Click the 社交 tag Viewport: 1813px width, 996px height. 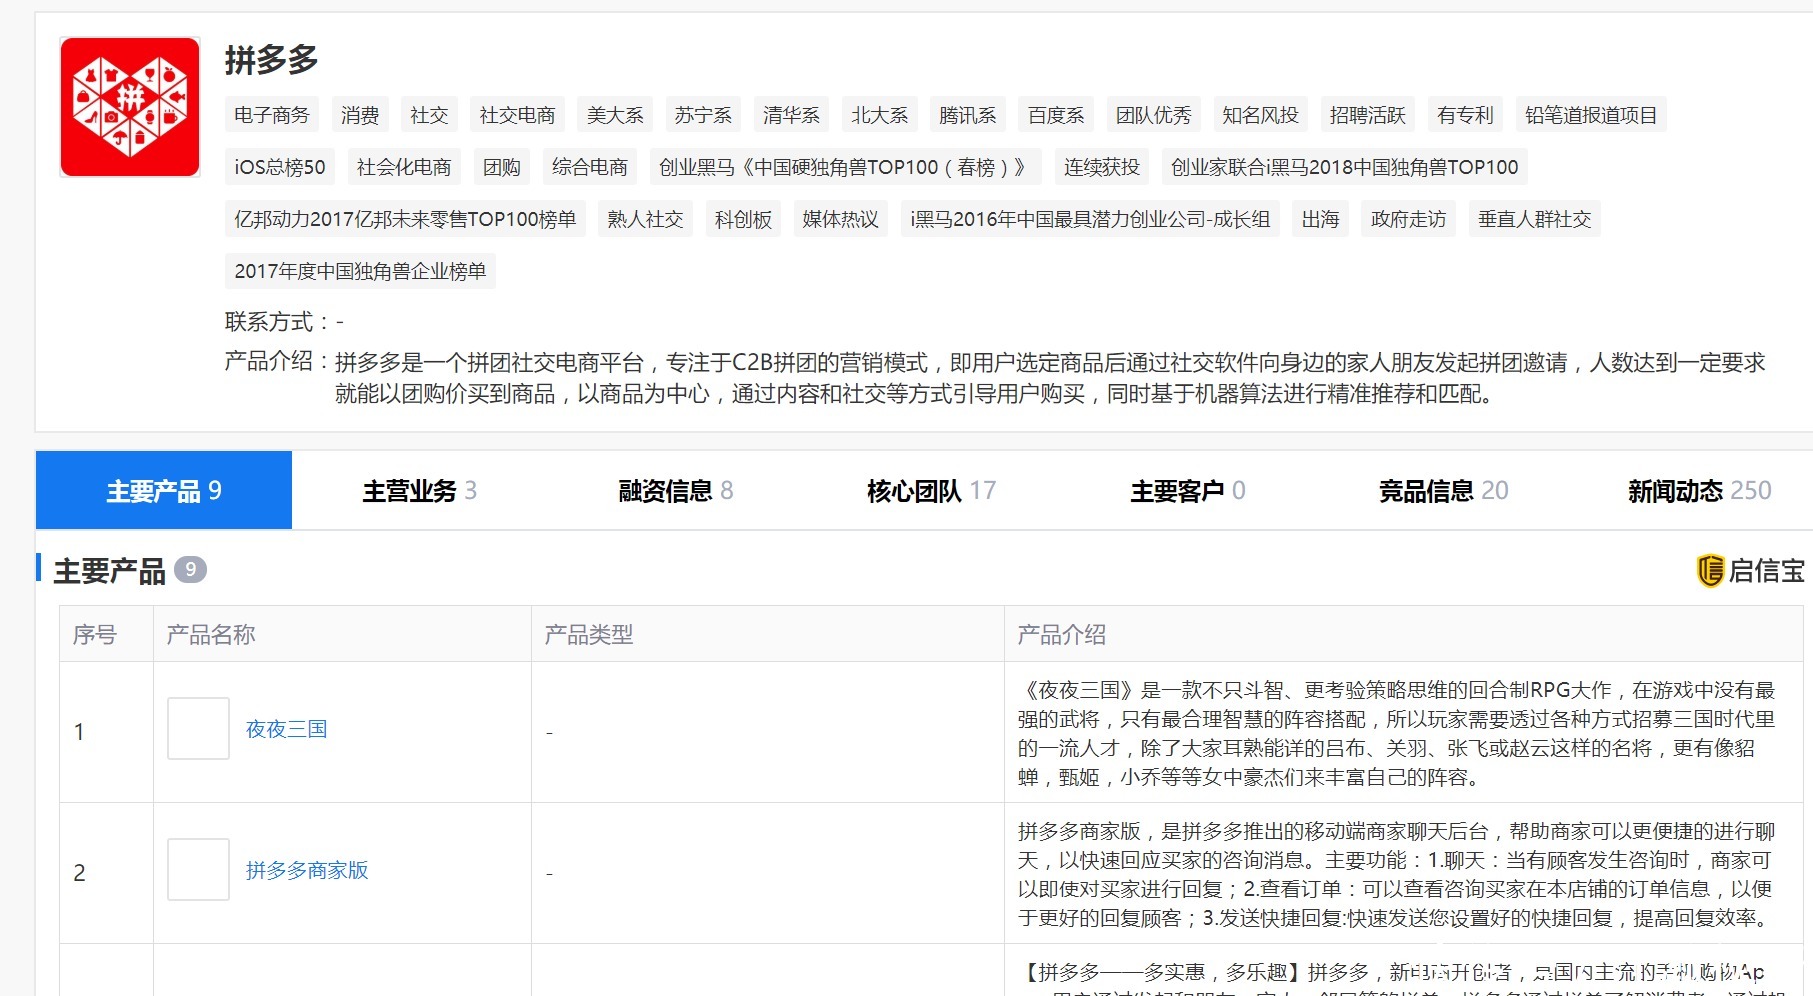[429, 115]
